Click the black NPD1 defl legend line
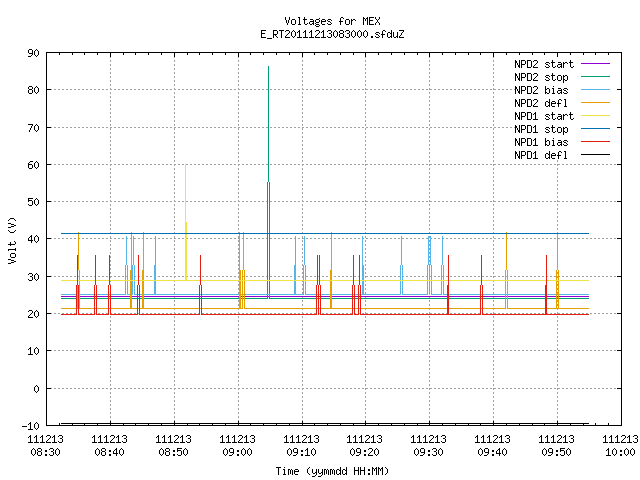The width and height of the screenshot is (640, 480). coord(595,155)
